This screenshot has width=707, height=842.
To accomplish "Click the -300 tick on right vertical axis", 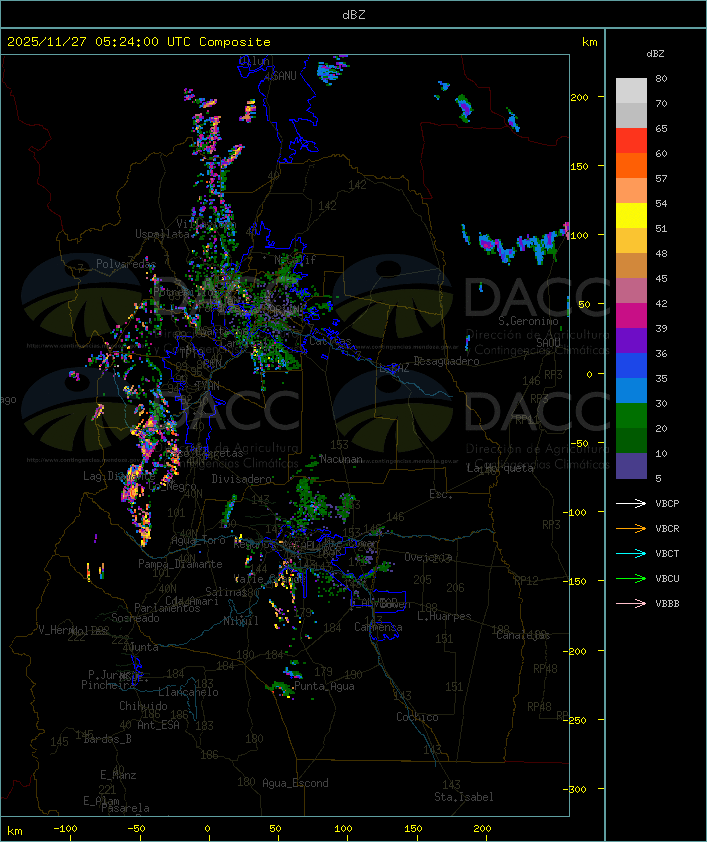I will point(577,789).
